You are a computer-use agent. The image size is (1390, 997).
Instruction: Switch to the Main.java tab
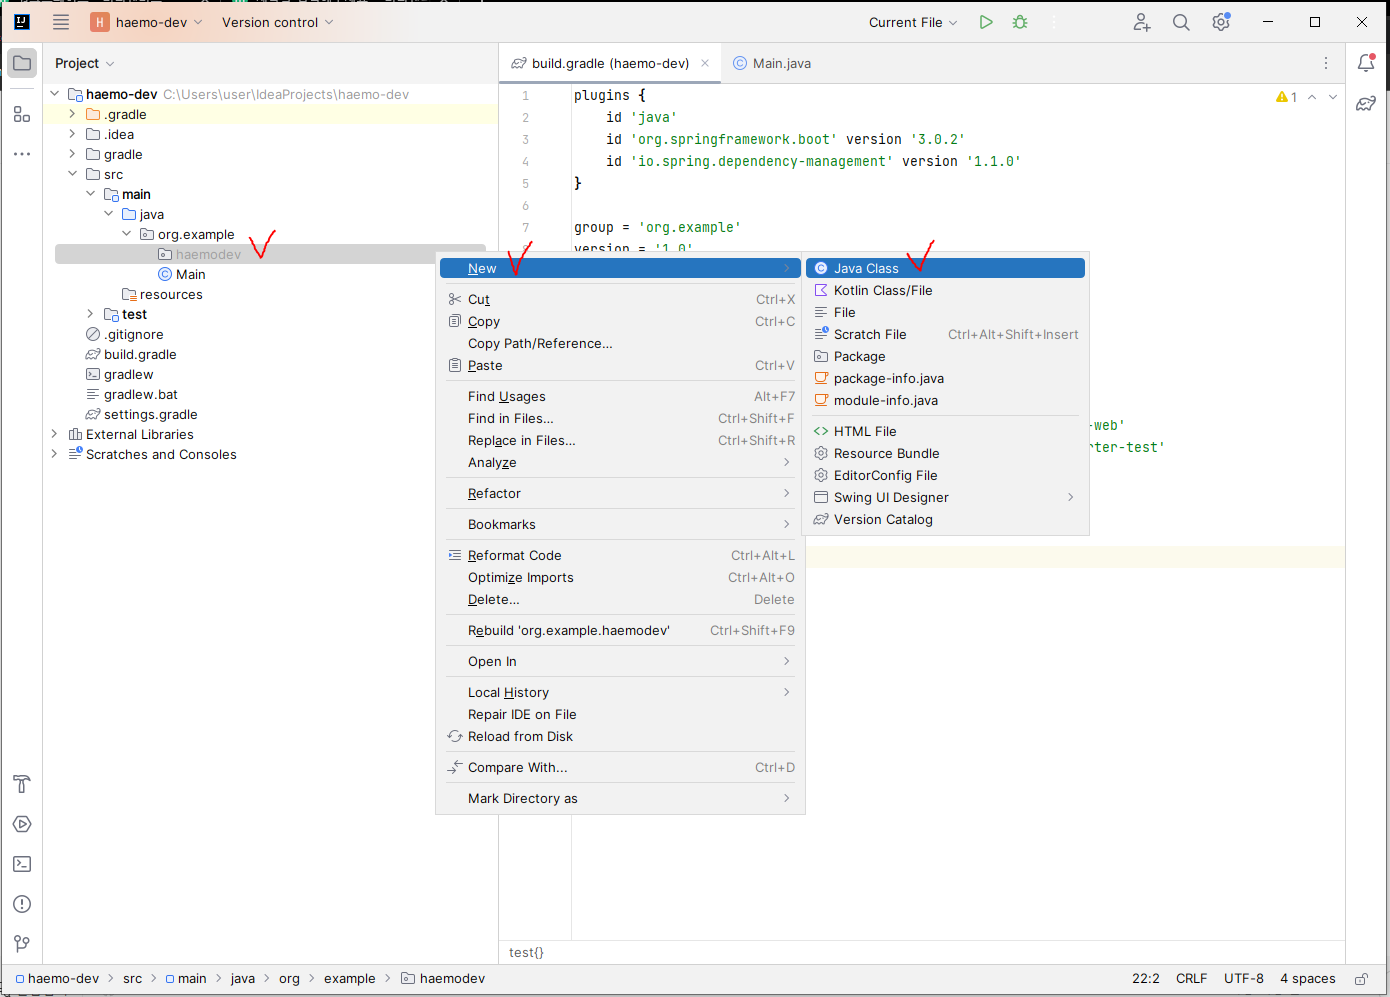(772, 63)
